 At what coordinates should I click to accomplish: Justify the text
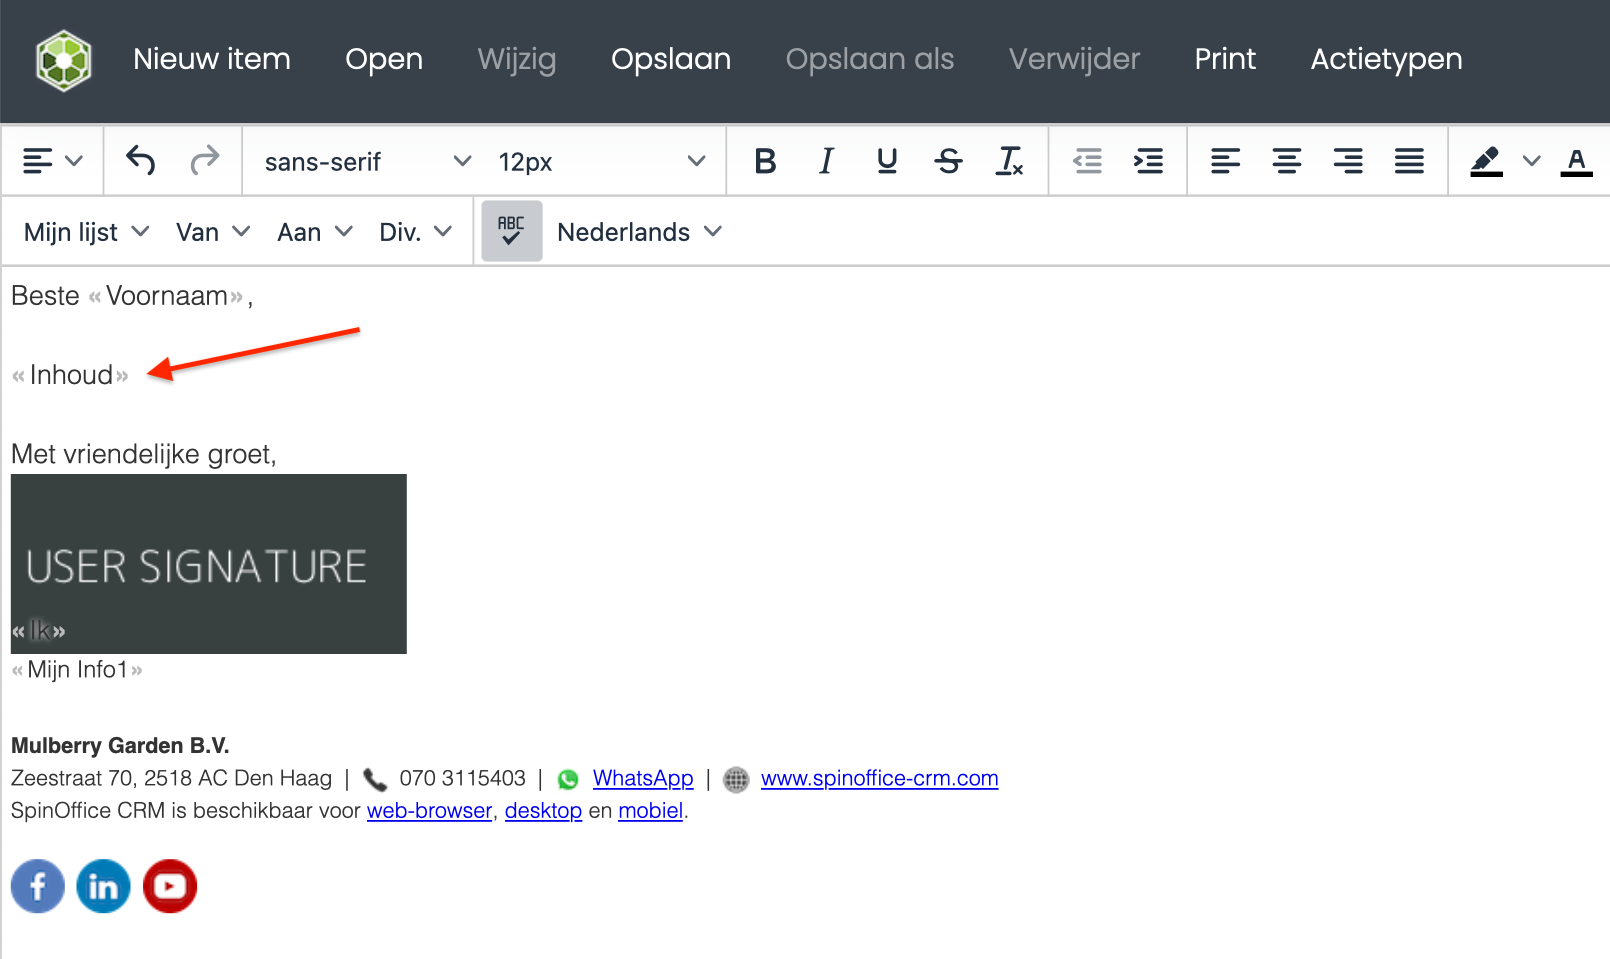(1410, 161)
